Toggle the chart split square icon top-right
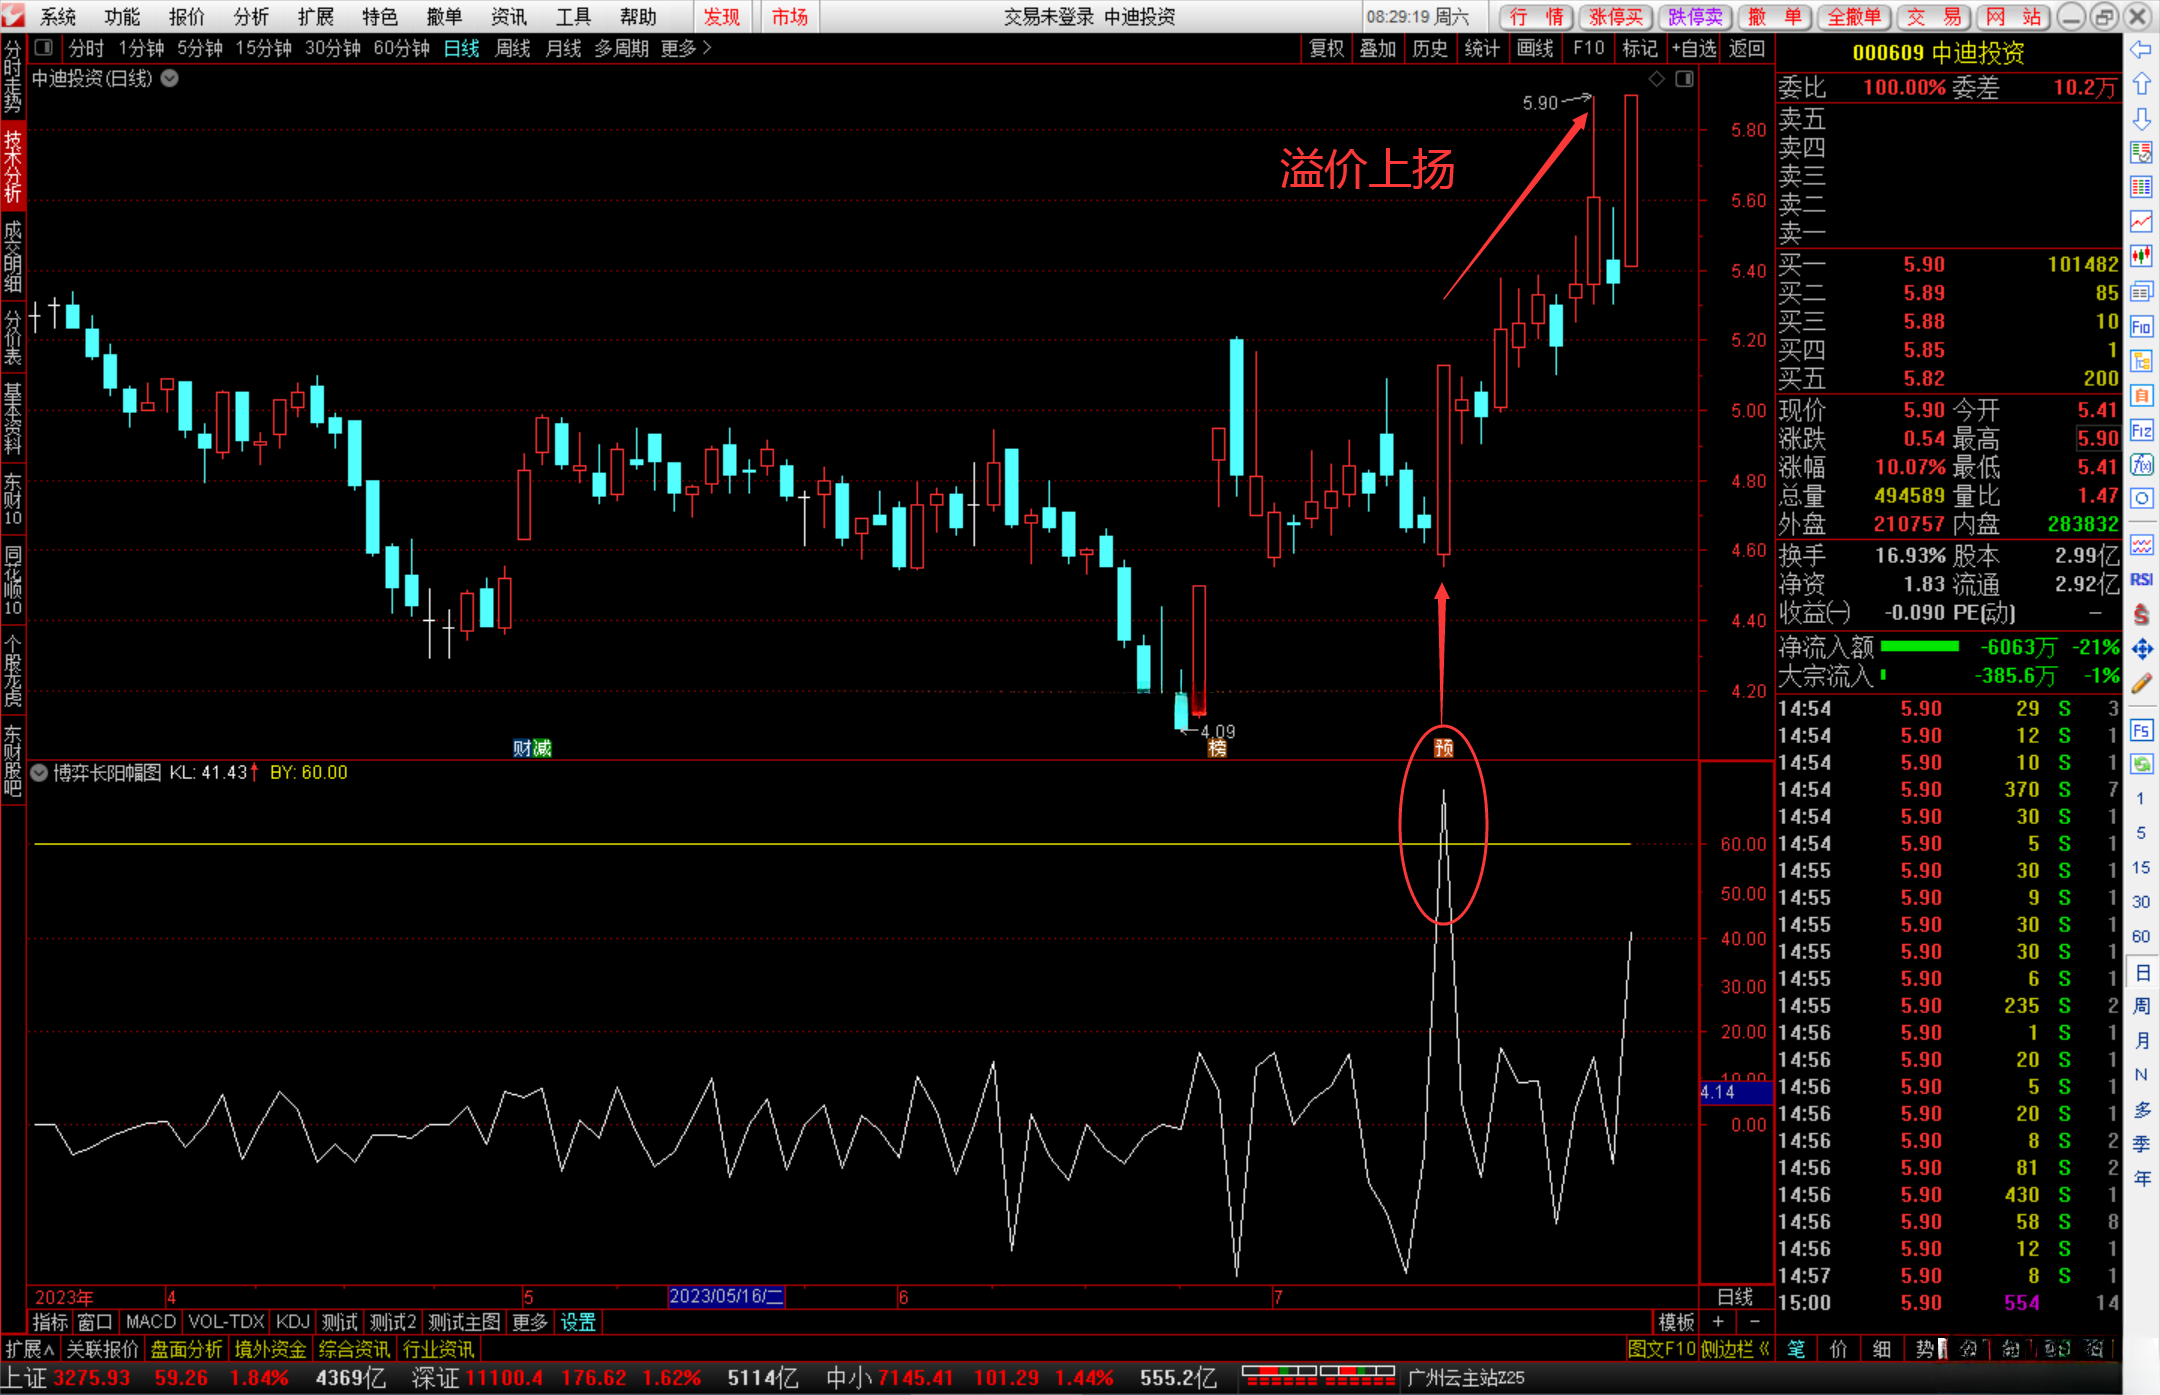The width and height of the screenshot is (2160, 1395). [x=1684, y=79]
